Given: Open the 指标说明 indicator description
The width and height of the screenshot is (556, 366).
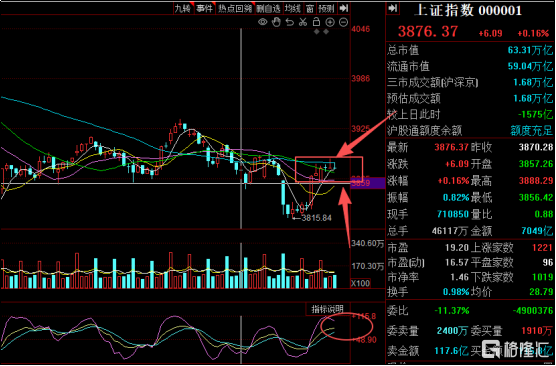Looking at the screenshot, I should [328, 309].
